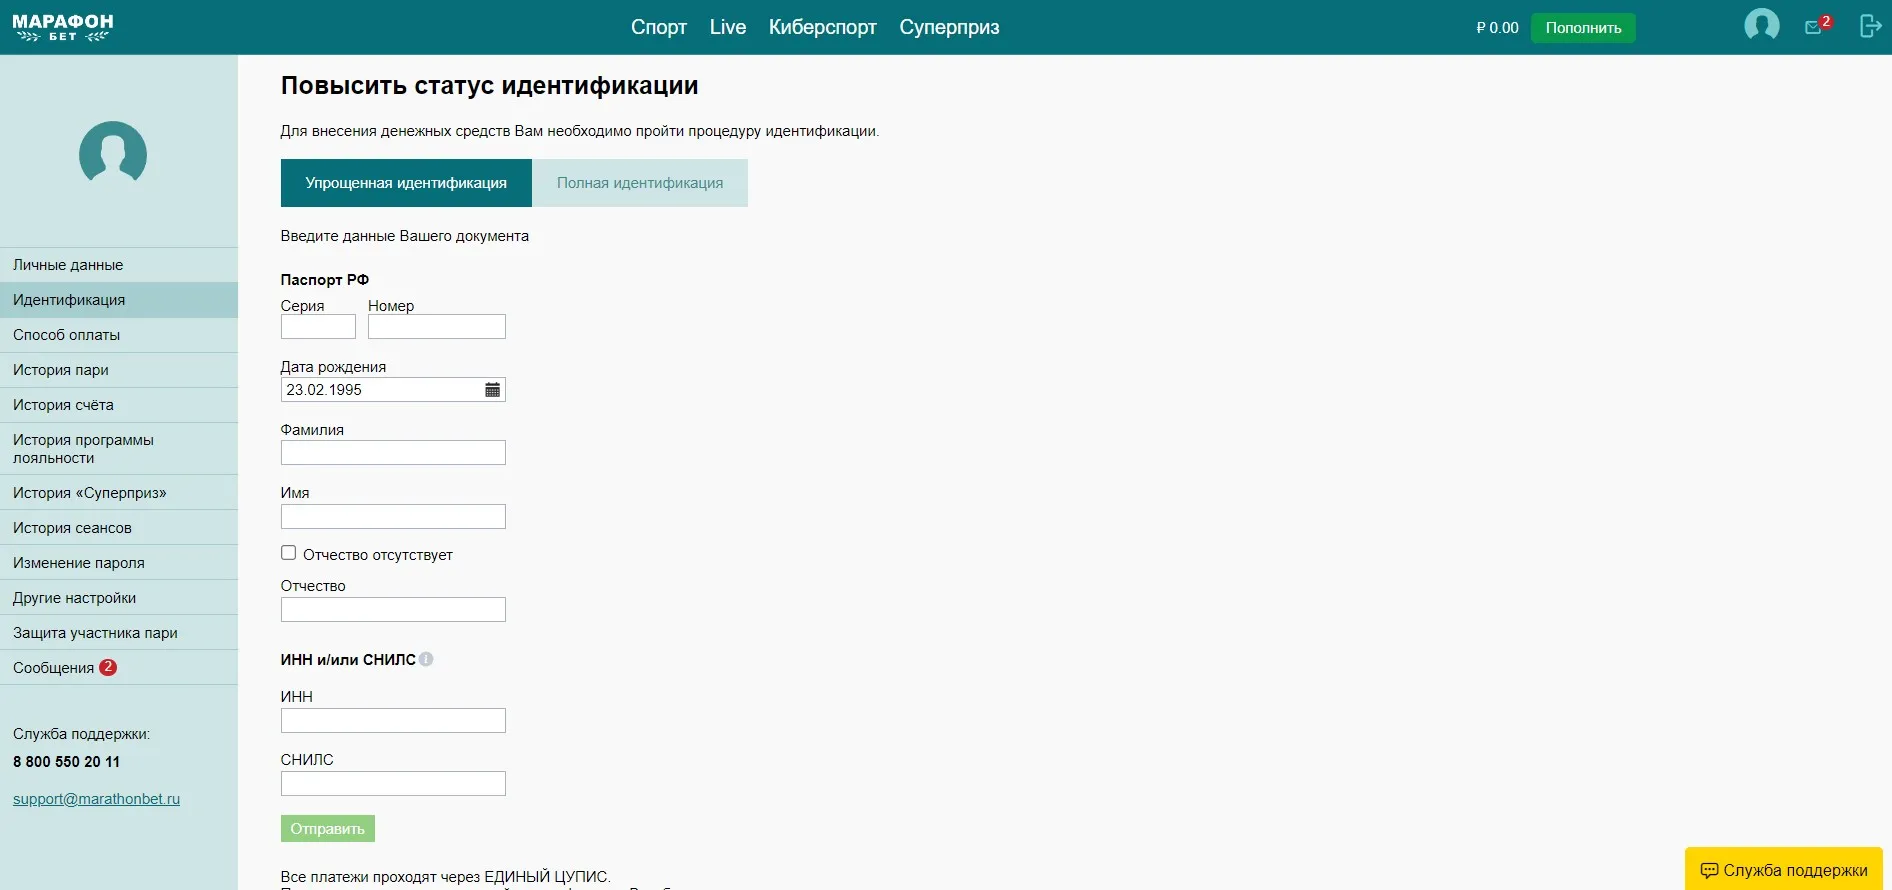Focus the passport Серия field
This screenshot has height=890, width=1892.
[x=318, y=327]
